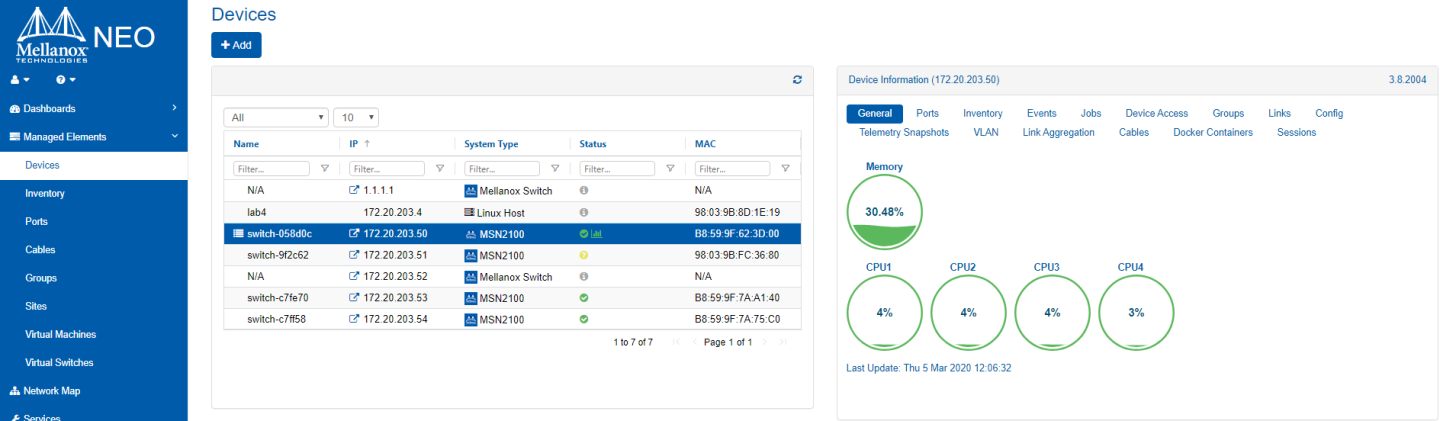Click the yellow warning status icon for switch-9f2c62
The width and height of the screenshot is (1440, 421).
[584, 255]
